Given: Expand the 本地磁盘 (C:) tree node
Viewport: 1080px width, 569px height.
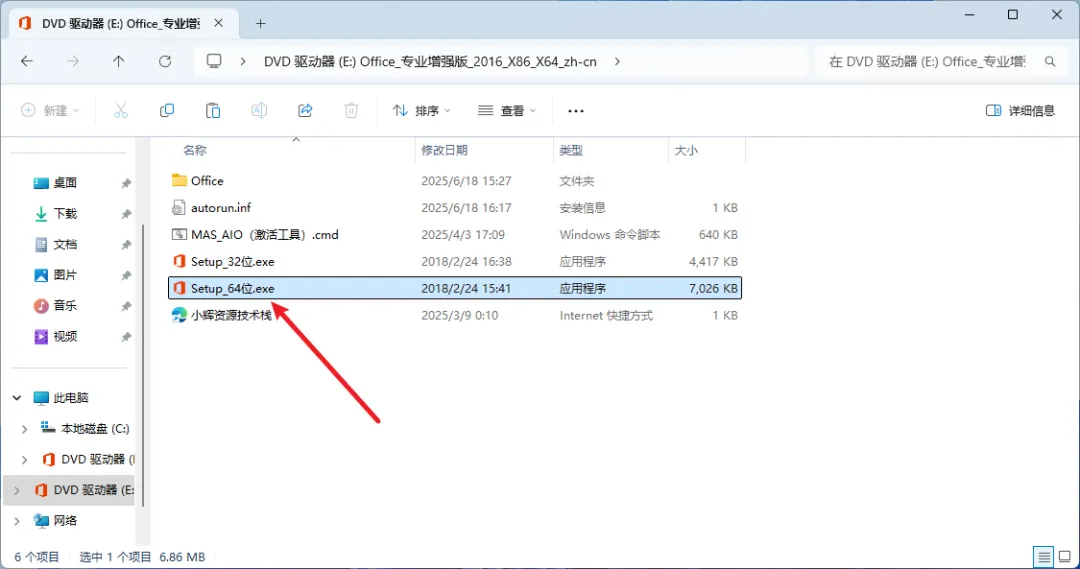Looking at the screenshot, I should (24, 428).
